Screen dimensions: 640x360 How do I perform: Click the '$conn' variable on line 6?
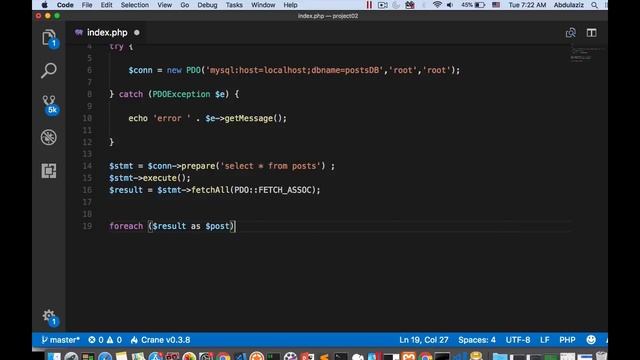pyautogui.click(x=140, y=70)
